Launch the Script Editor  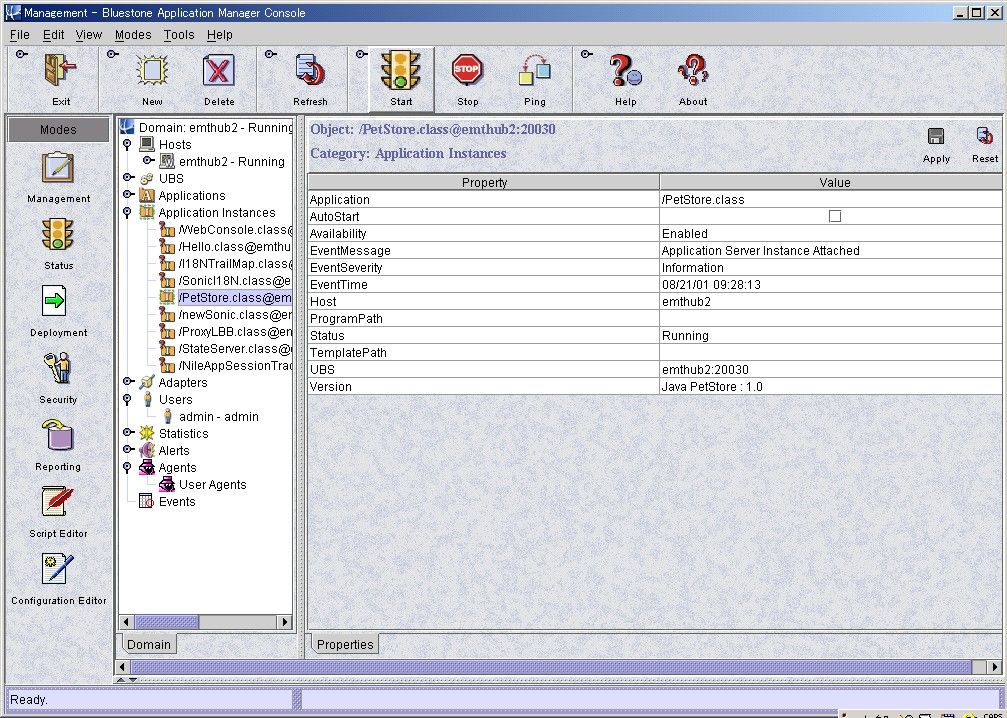[x=58, y=502]
